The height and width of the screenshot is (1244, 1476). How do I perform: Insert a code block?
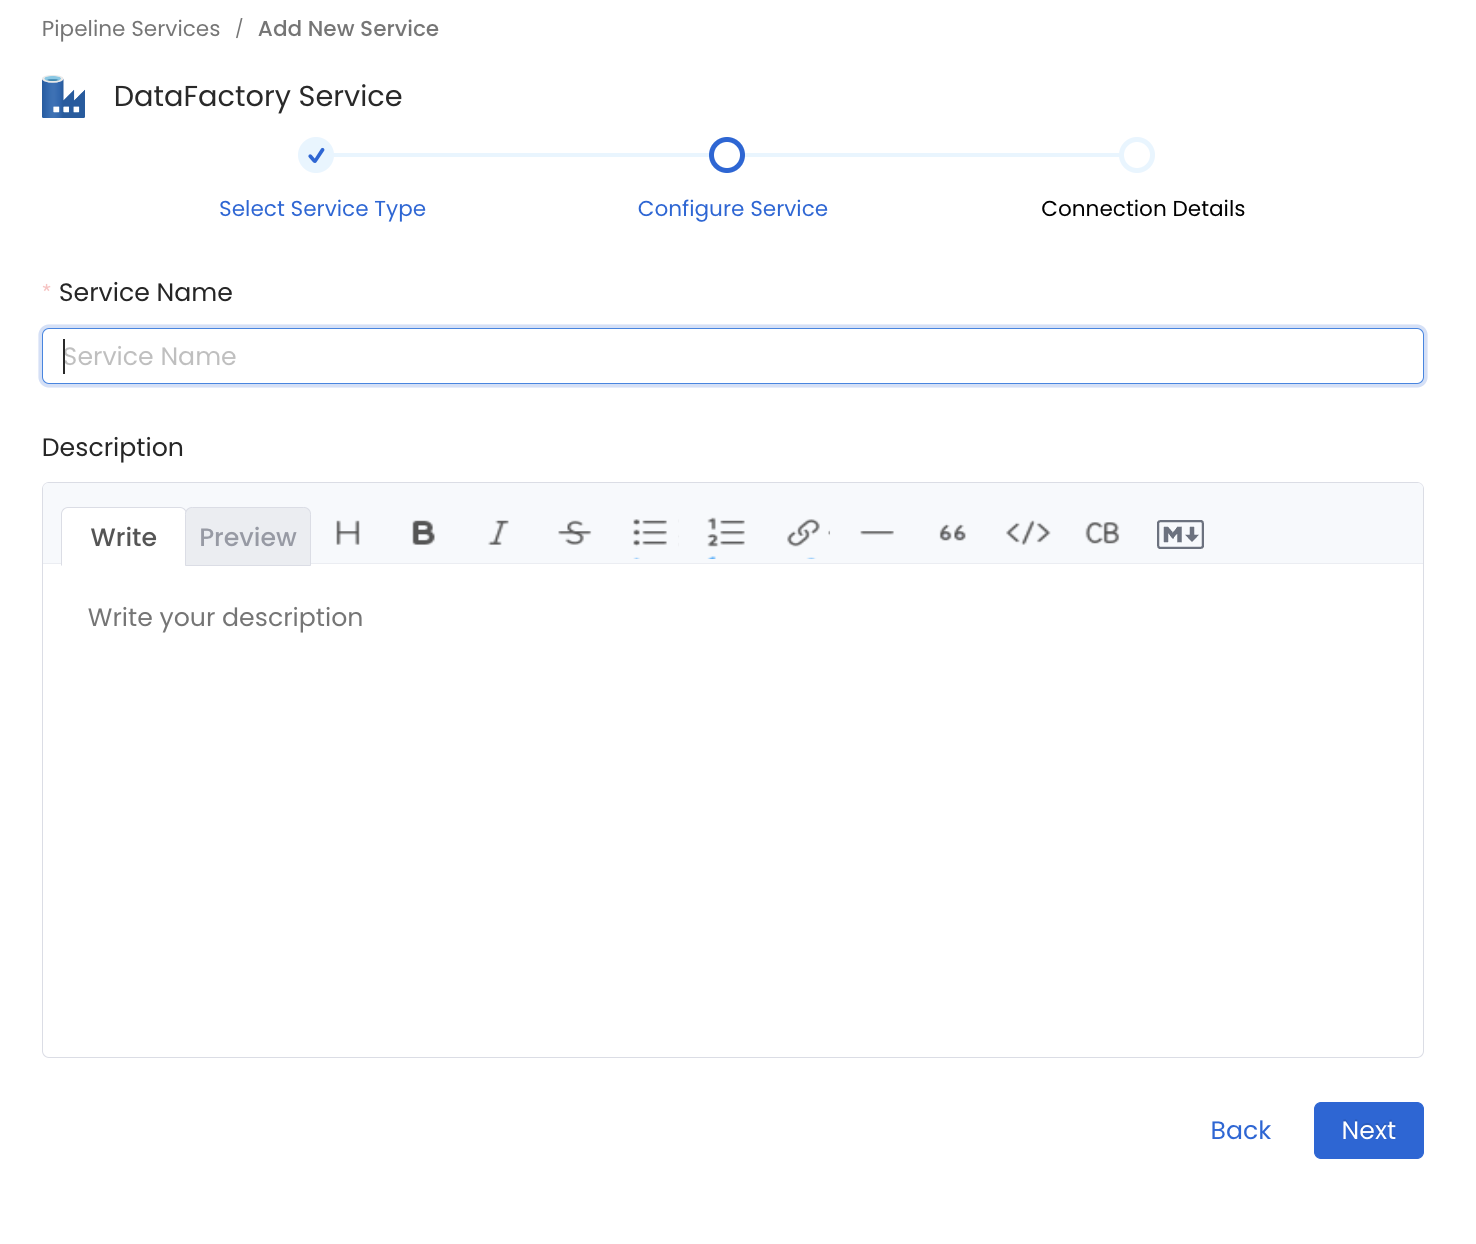(1101, 534)
